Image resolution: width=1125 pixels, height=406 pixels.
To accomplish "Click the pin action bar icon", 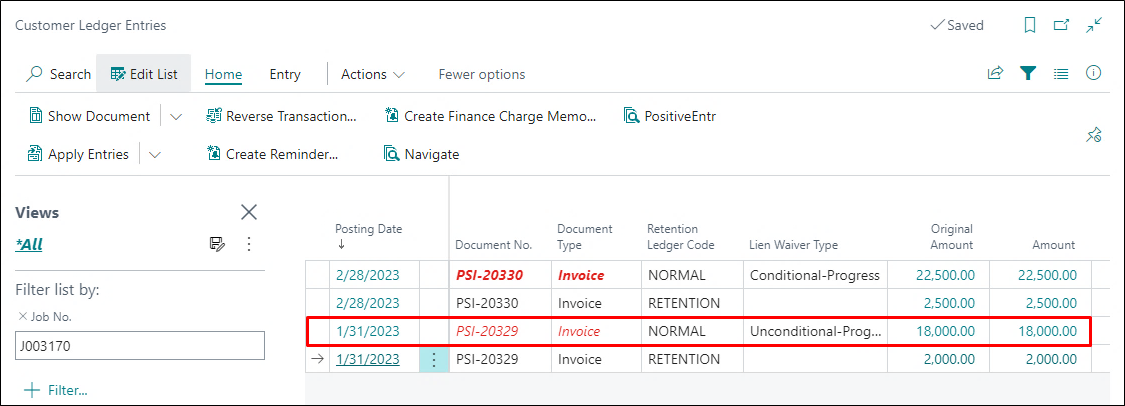I will tap(1094, 134).
